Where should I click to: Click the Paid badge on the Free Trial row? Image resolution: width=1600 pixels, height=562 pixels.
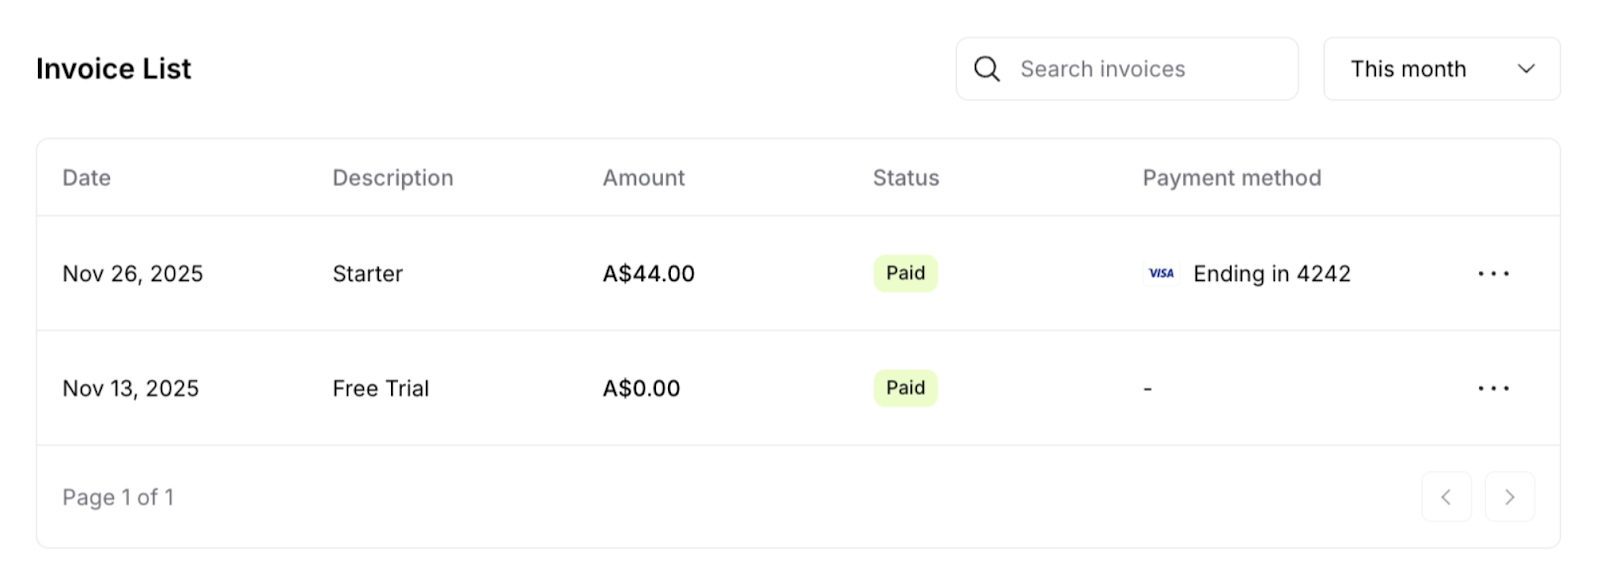(x=905, y=388)
